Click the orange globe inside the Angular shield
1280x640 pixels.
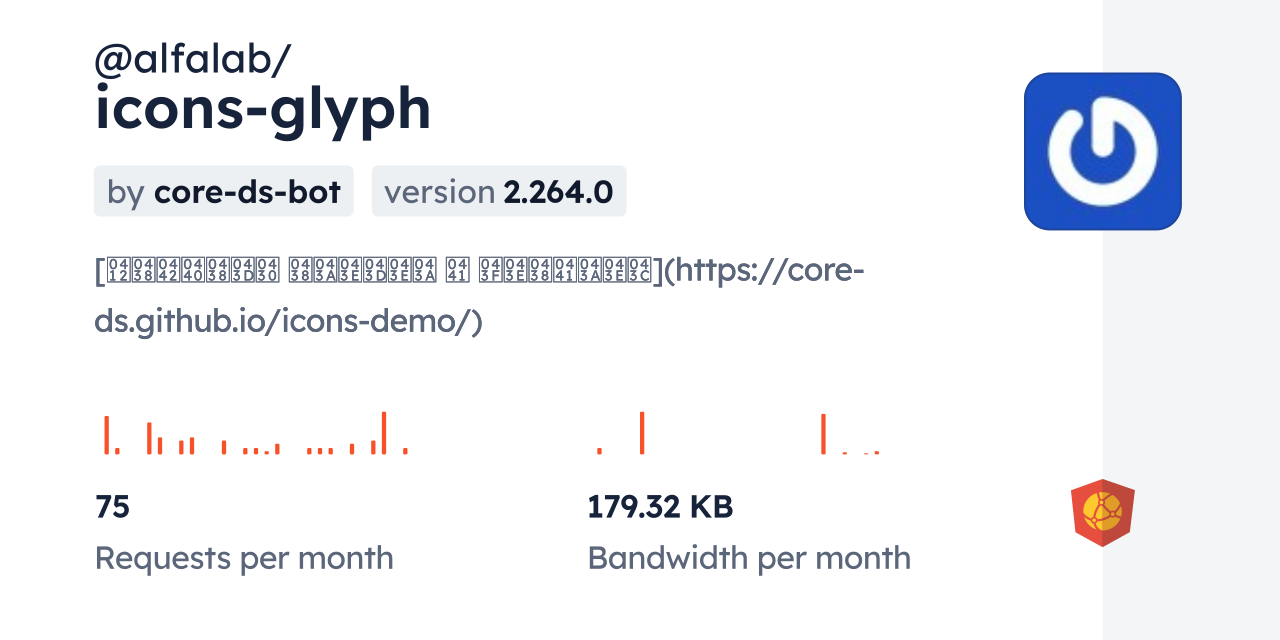point(1103,512)
